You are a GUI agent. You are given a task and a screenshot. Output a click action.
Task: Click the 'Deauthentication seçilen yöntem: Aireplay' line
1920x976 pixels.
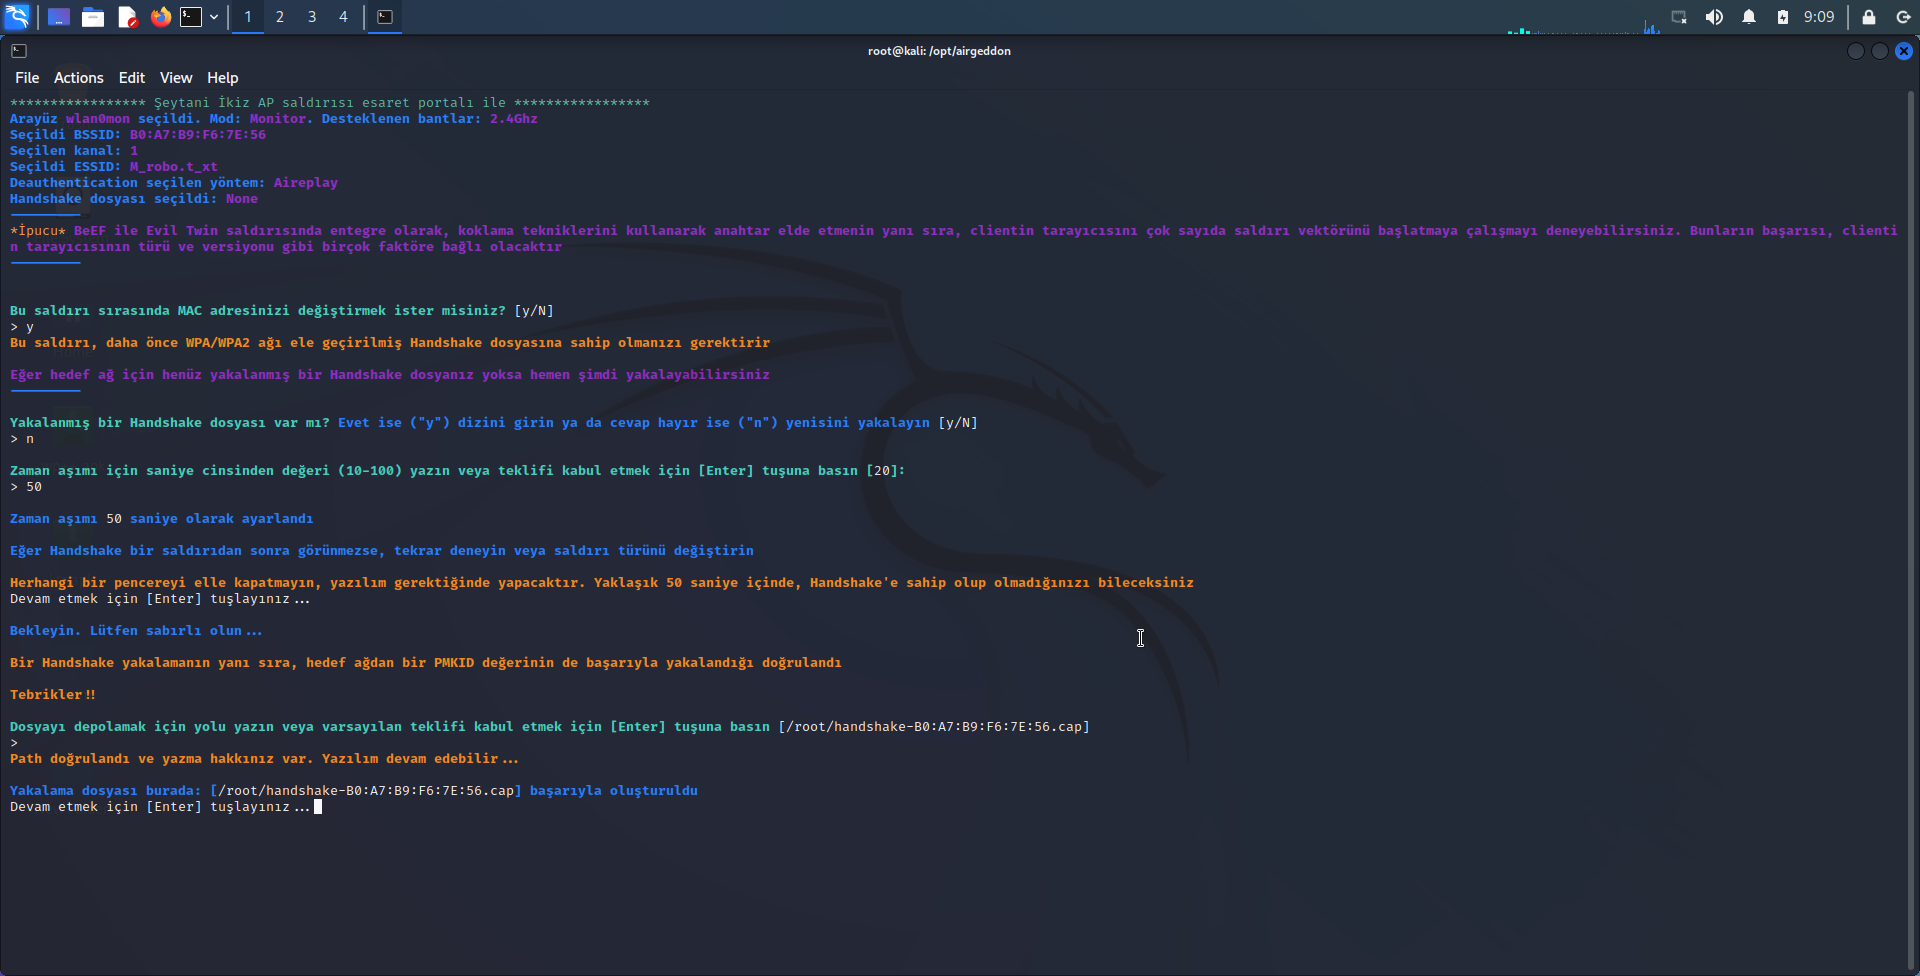click(174, 183)
